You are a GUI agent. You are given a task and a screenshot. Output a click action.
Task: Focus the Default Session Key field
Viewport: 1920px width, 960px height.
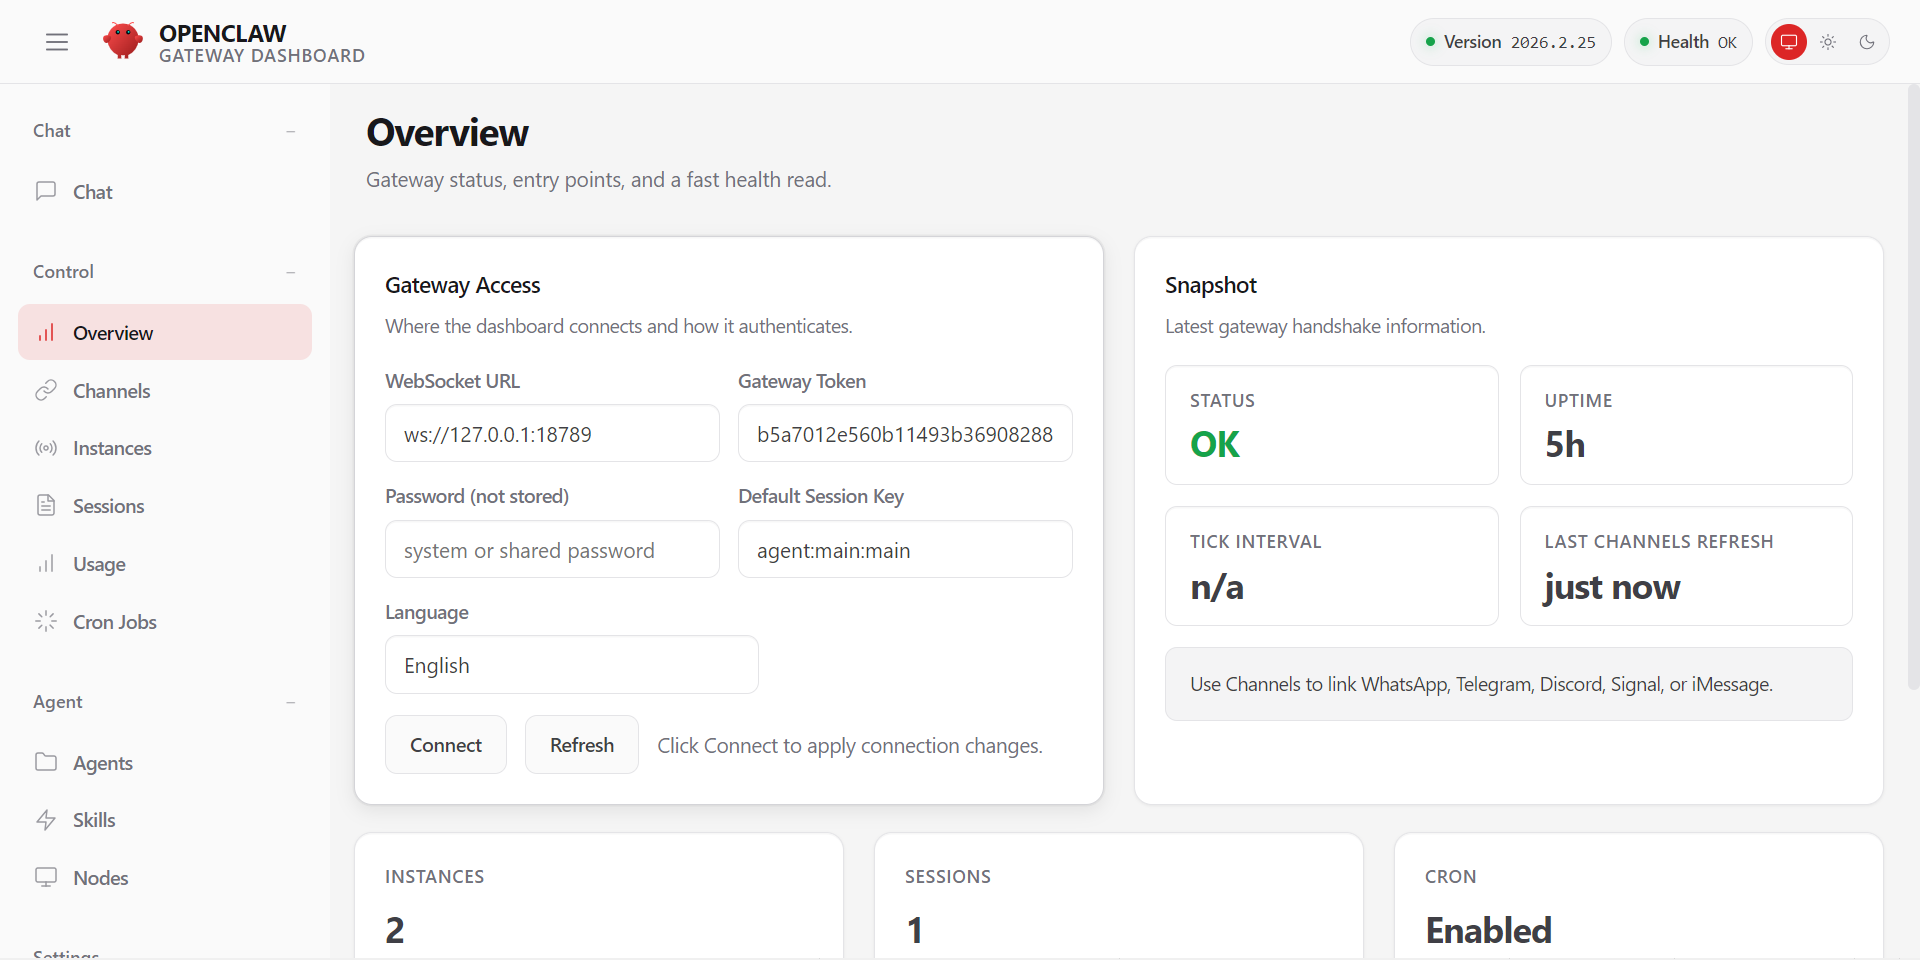[x=905, y=550]
